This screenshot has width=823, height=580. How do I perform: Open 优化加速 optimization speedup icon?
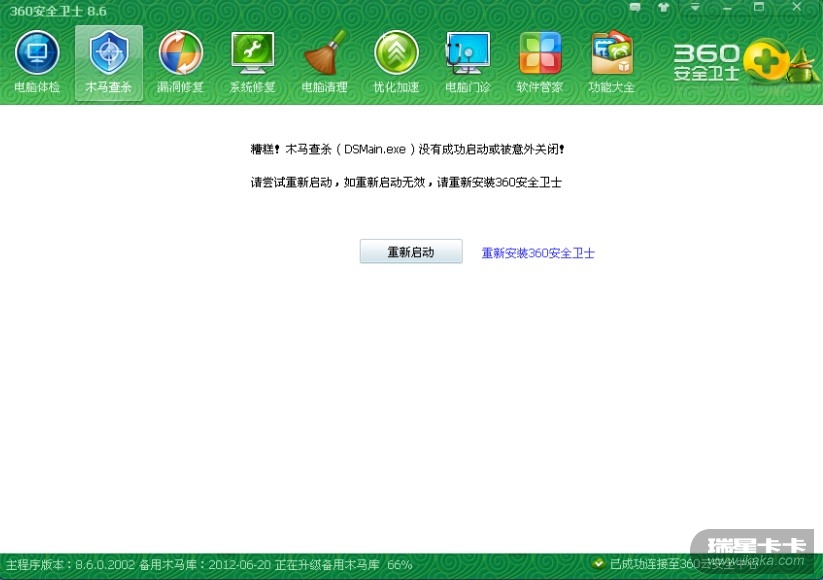[396, 62]
